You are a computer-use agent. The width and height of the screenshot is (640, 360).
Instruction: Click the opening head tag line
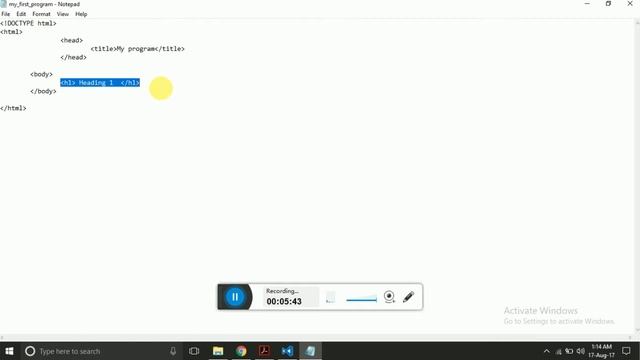(71, 40)
